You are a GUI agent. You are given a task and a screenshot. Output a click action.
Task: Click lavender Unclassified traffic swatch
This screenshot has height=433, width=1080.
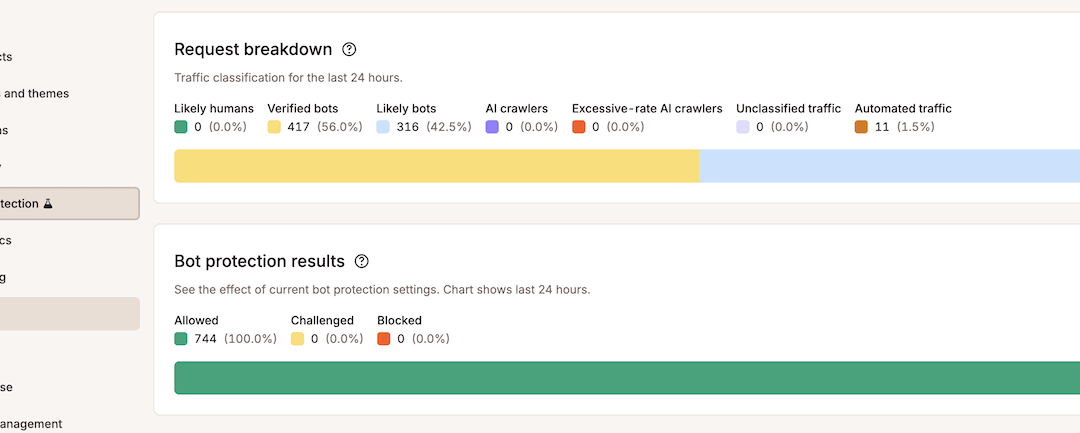click(742, 127)
